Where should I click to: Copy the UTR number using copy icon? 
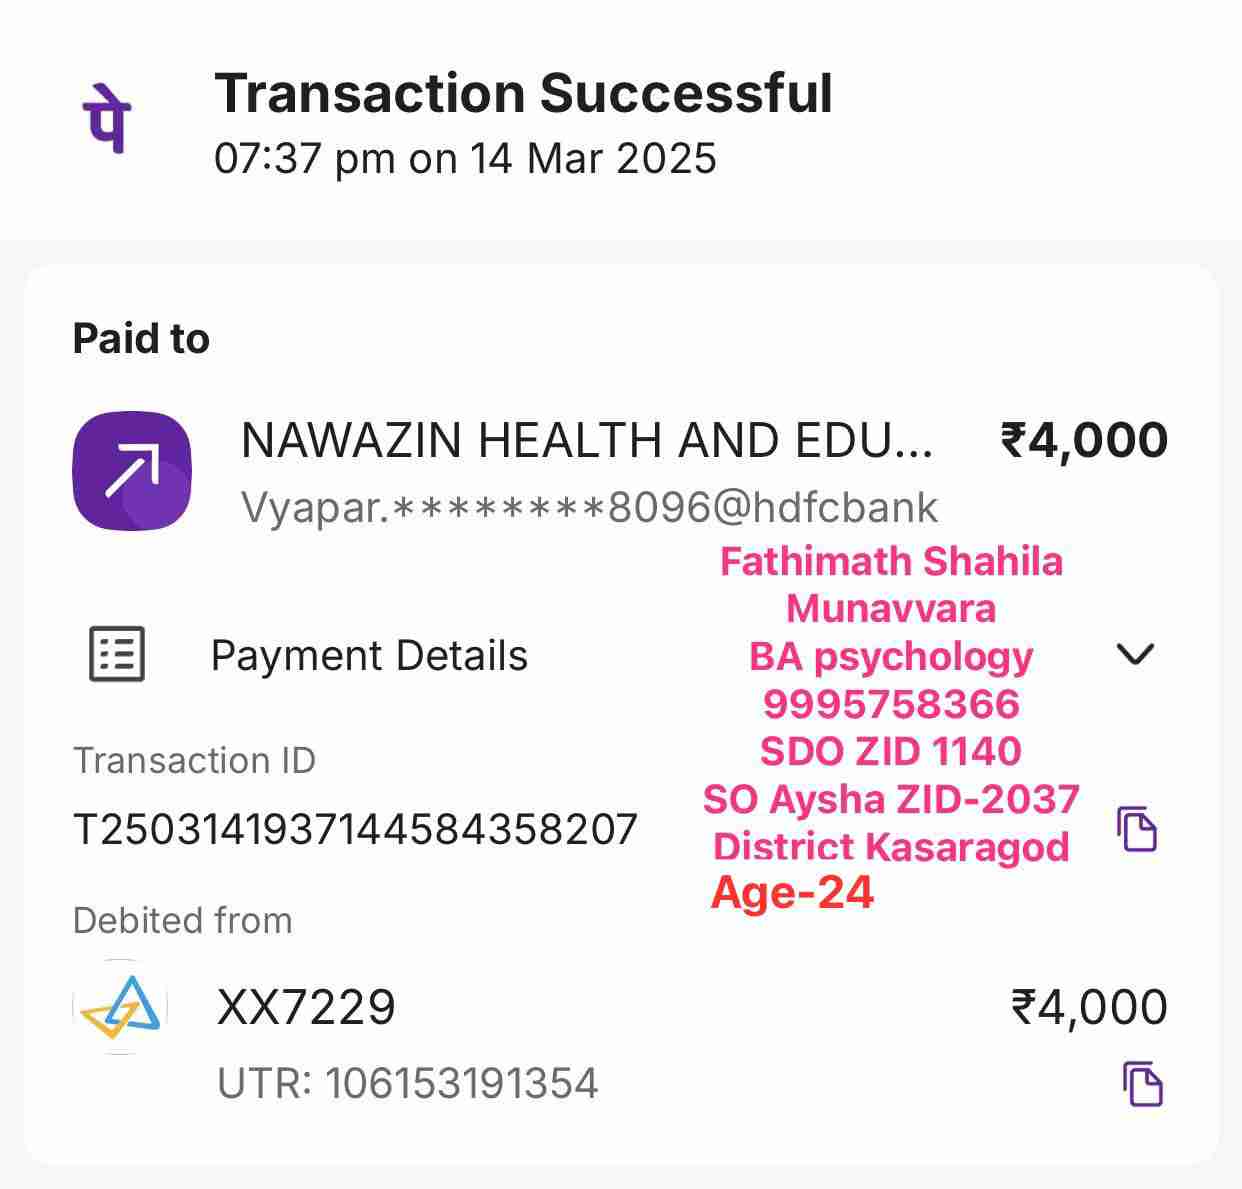(x=1142, y=1084)
